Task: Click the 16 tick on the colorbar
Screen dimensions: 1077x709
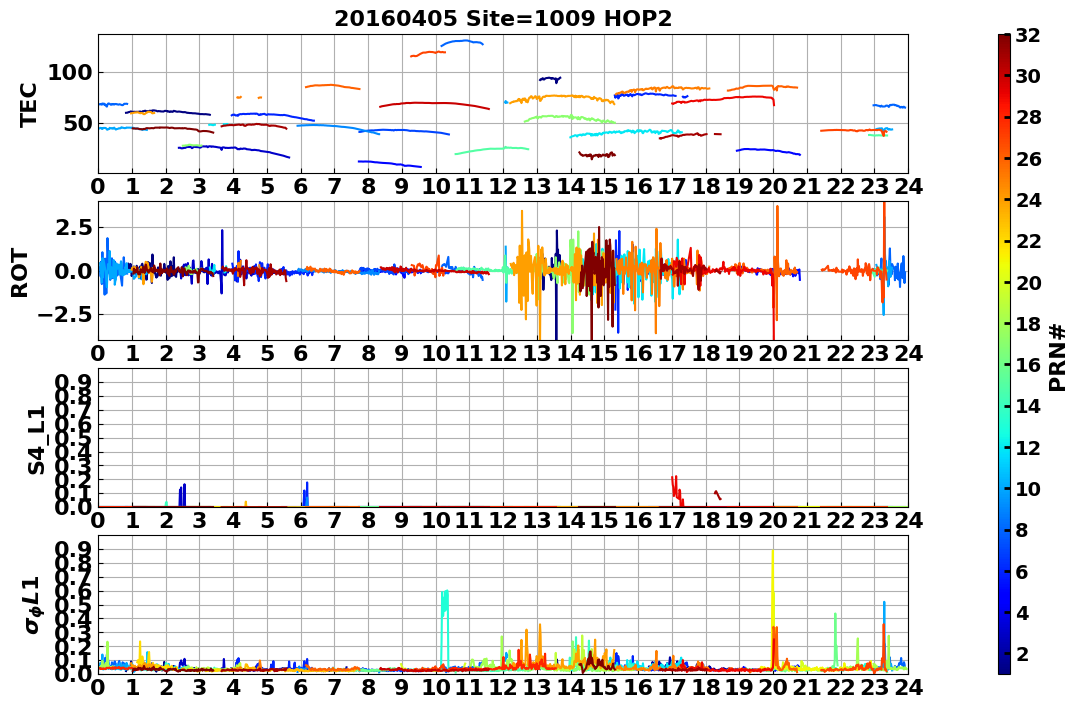Action: coord(1028,365)
